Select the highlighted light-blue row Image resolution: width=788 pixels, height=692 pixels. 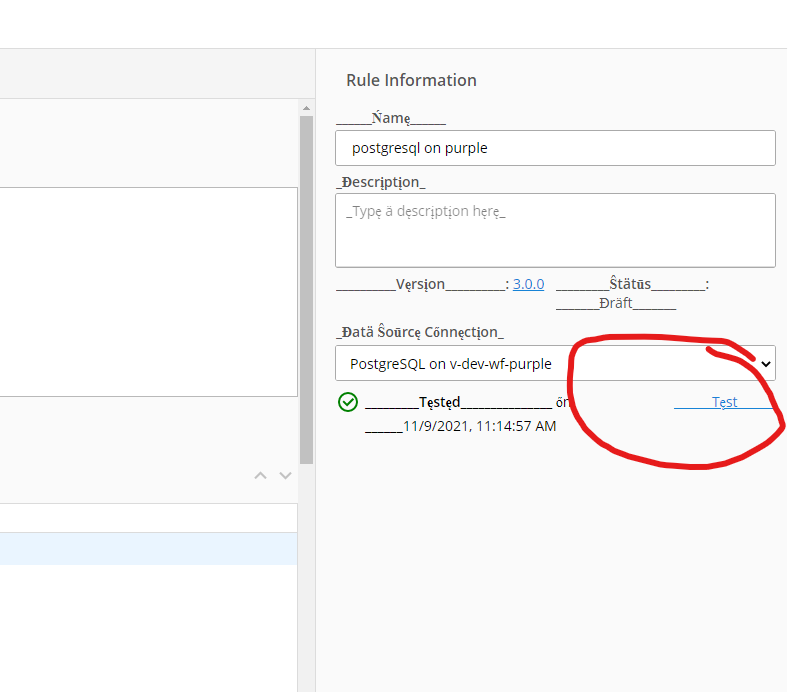click(148, 549)
